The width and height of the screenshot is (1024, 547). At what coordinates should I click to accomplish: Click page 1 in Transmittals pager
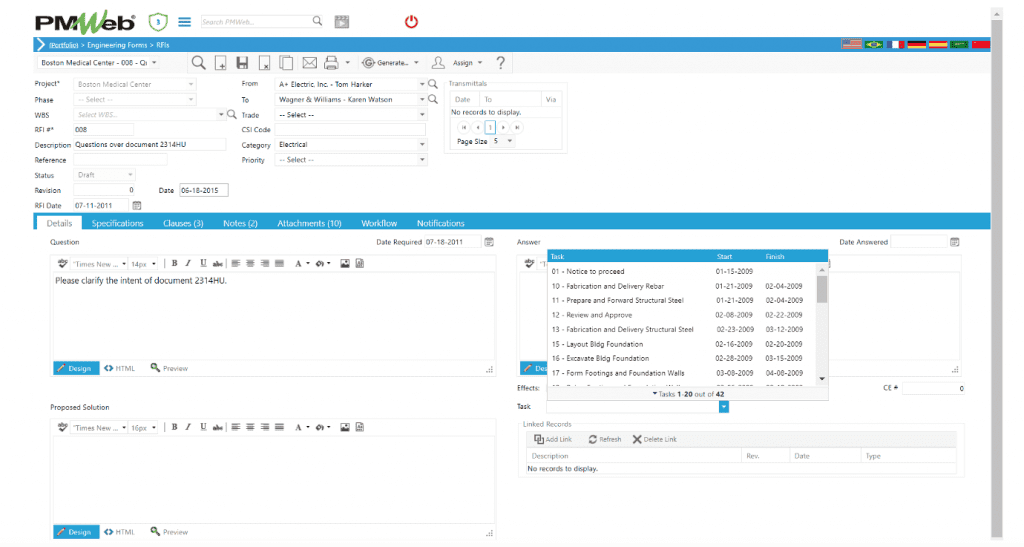pyautogui.click(x=490, y=127)
